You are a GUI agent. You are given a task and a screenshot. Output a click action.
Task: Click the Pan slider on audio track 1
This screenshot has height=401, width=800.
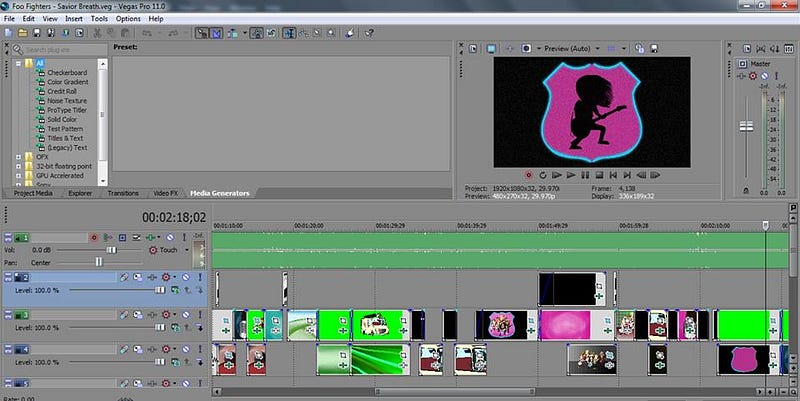99,262
